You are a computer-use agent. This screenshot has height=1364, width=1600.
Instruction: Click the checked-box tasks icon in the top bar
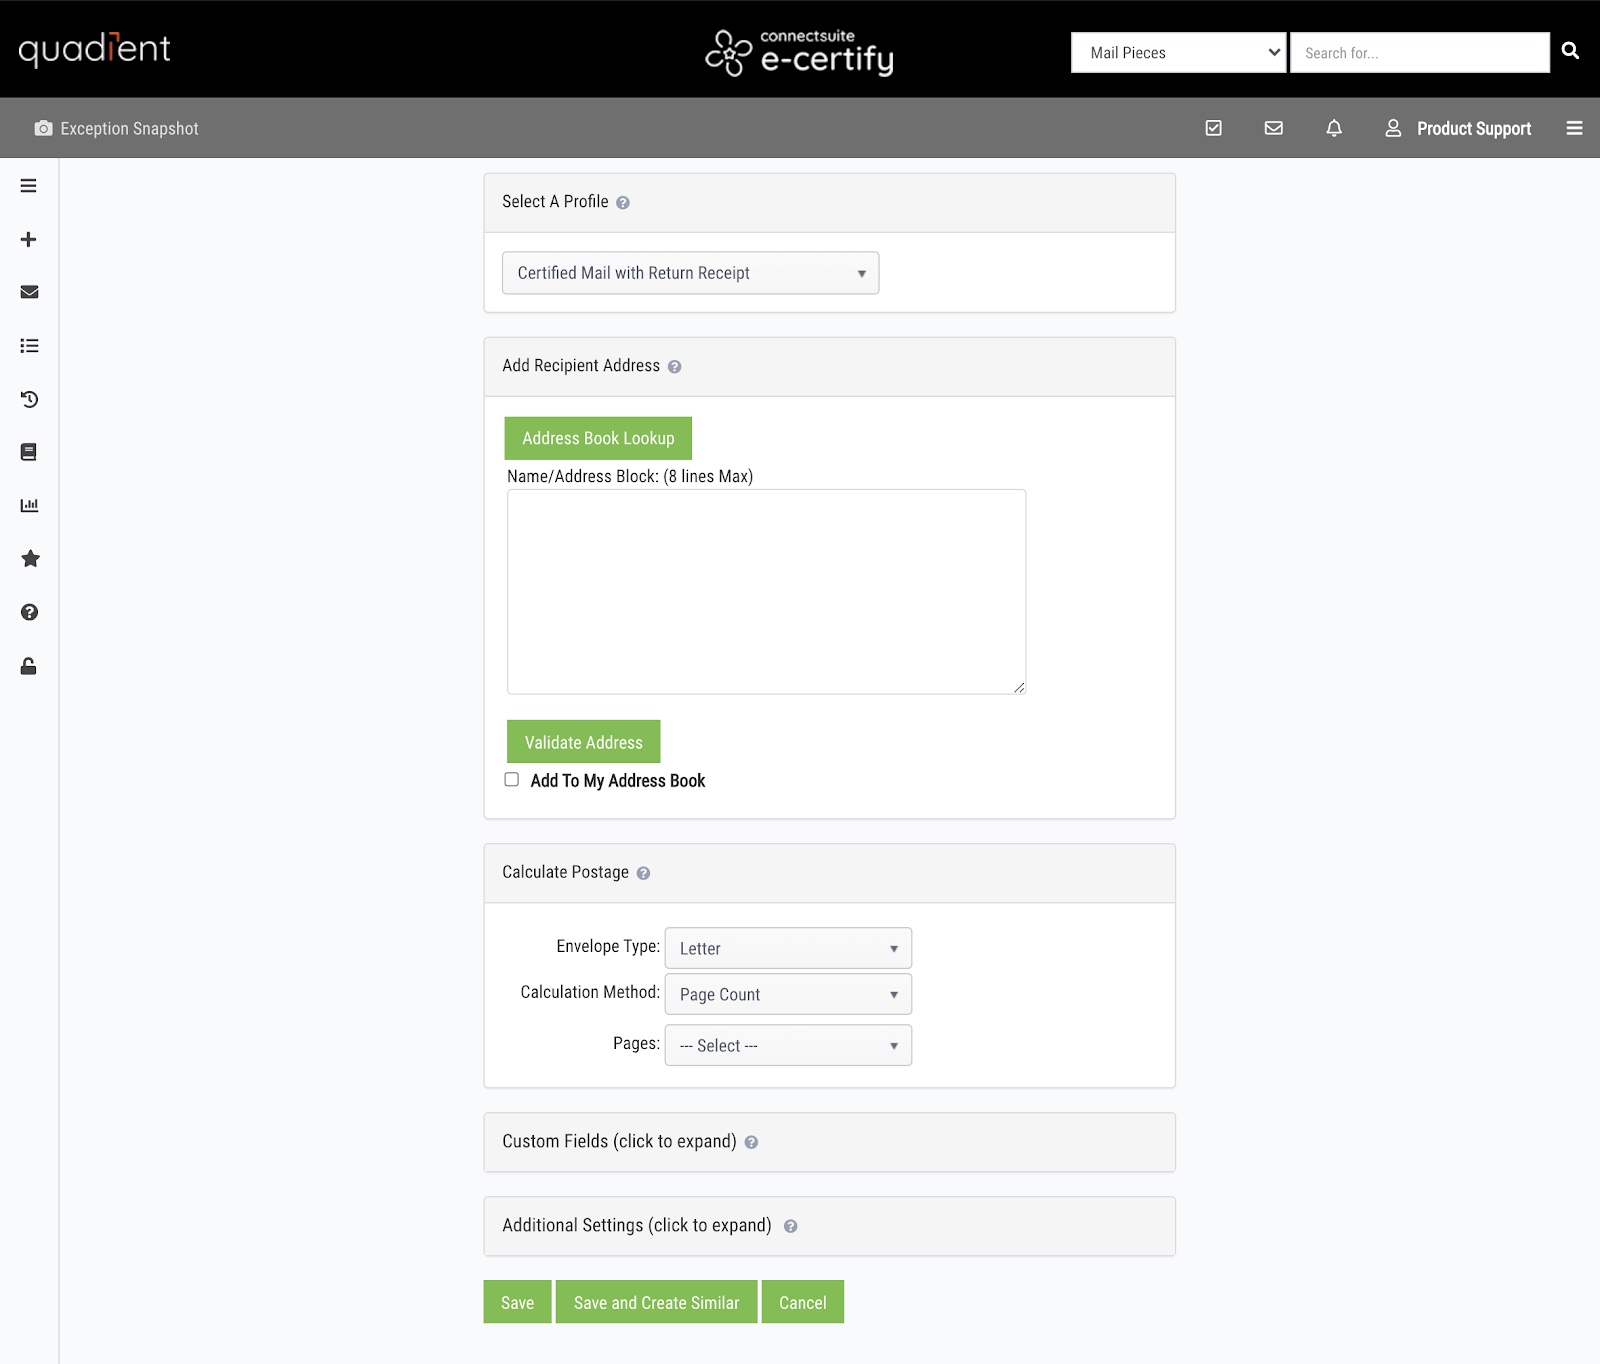click(x=1213, y=127)
